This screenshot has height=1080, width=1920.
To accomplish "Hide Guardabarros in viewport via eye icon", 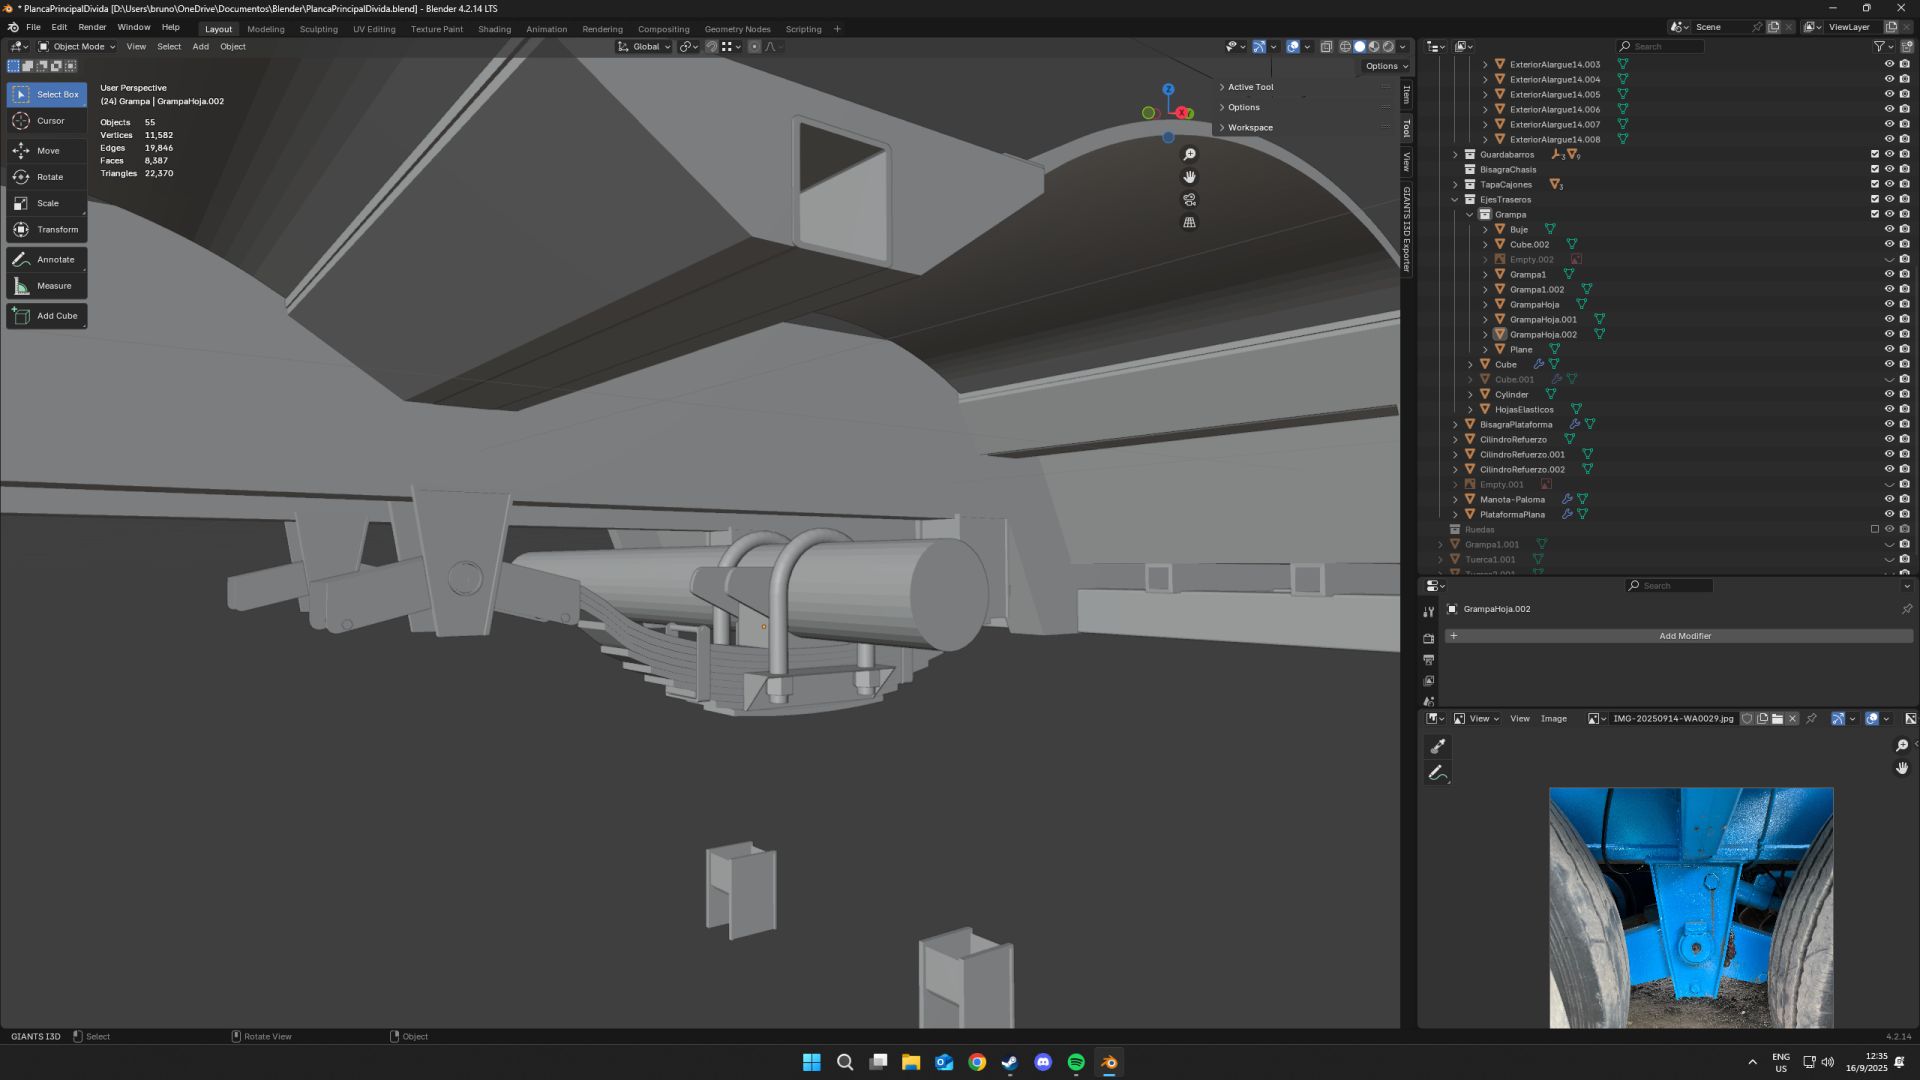I will pyautogui.click(x=1890, y=154).
